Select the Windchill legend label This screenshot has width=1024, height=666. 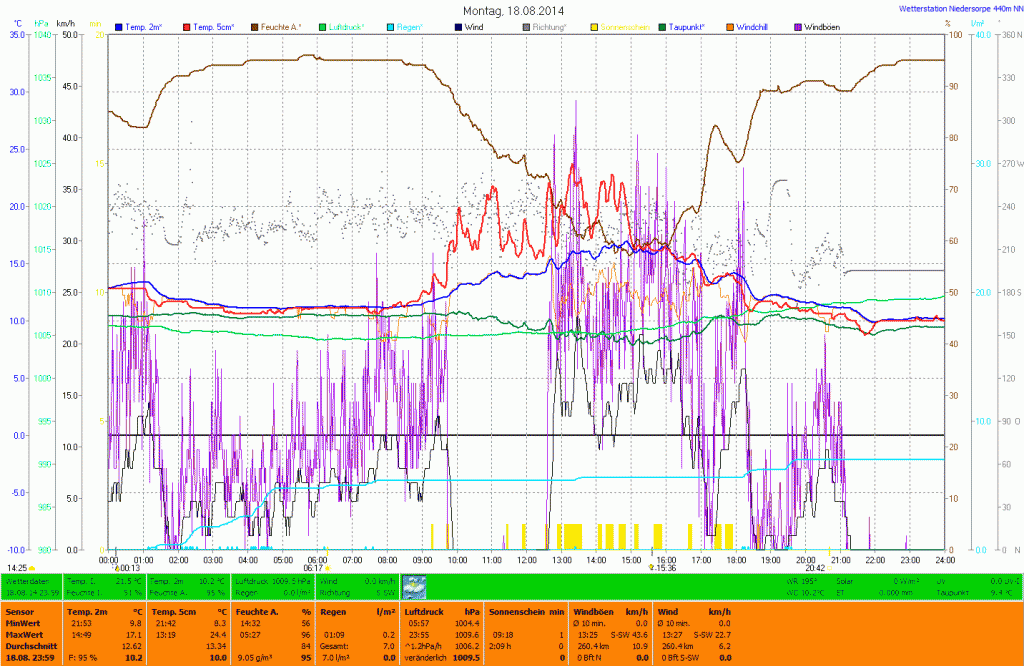(751, 25)
